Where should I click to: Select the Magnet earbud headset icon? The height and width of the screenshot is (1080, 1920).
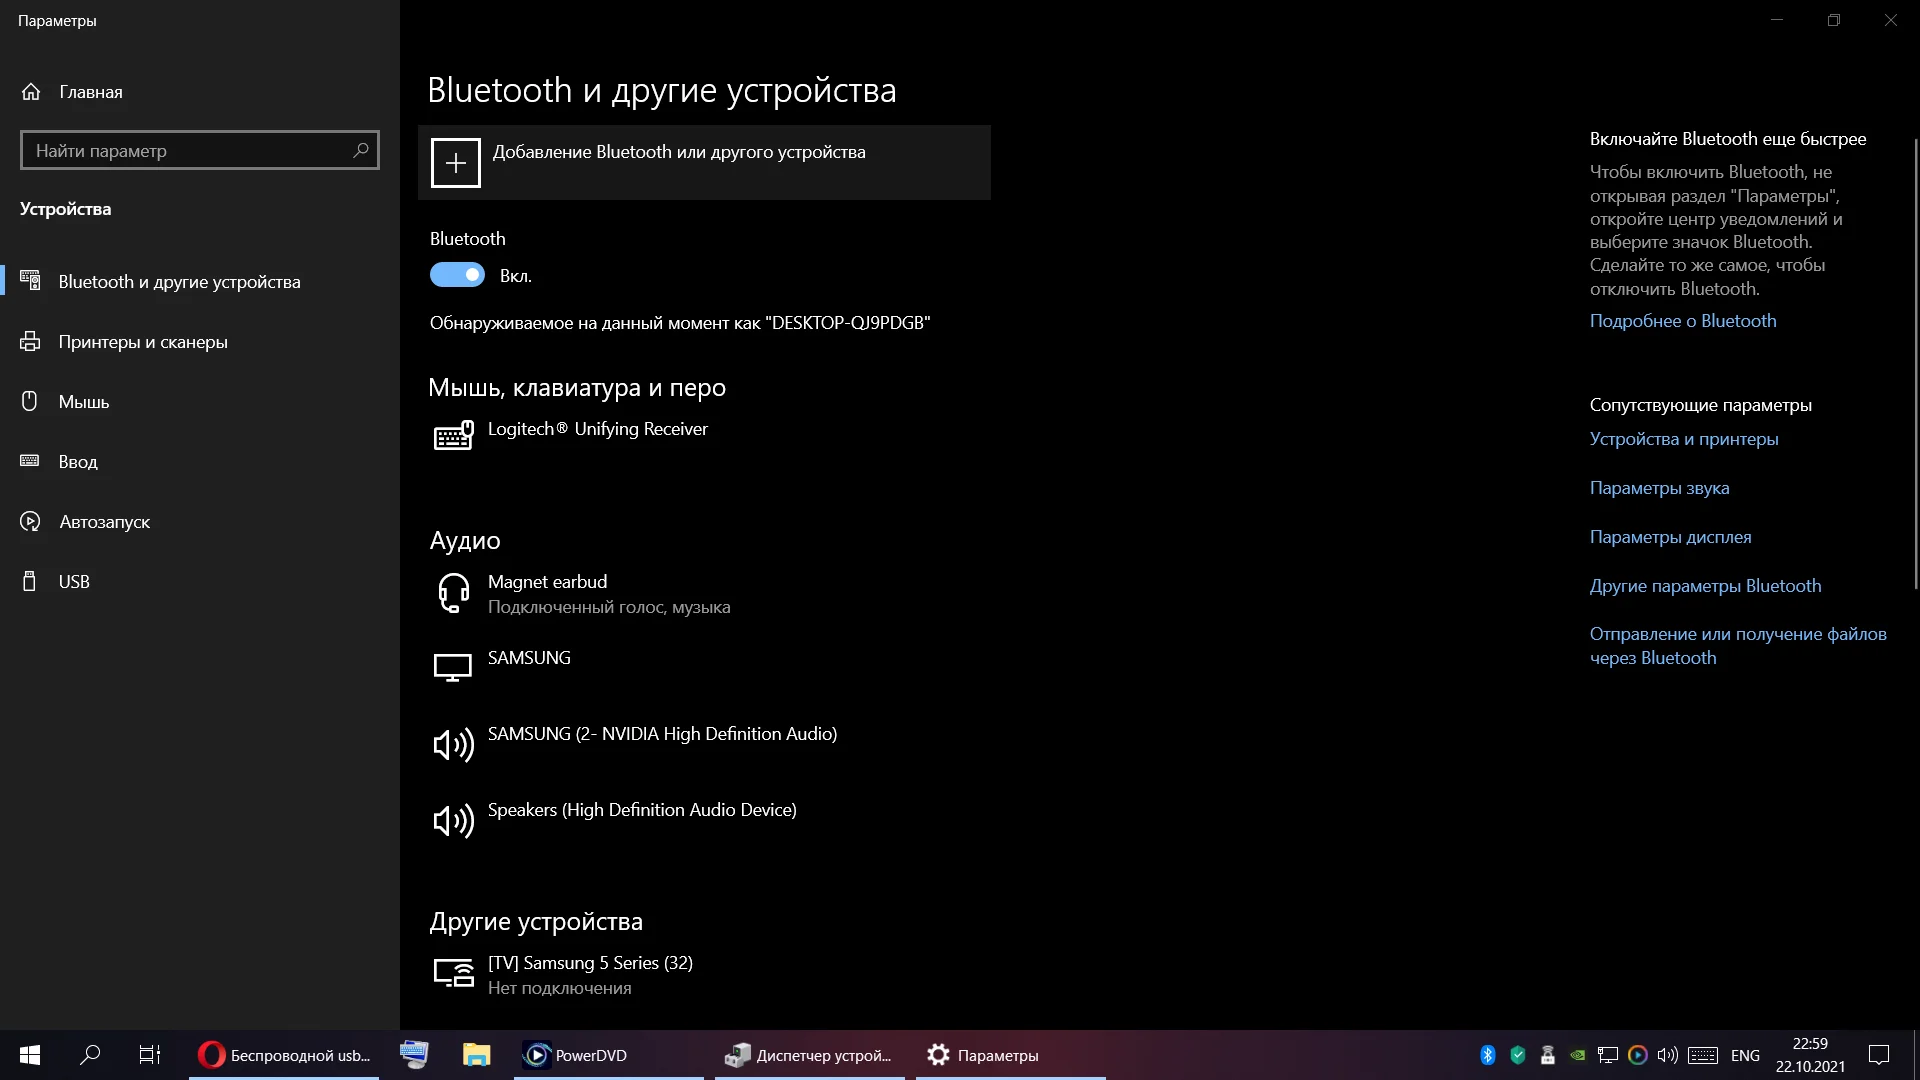click(x=453, y=593)
